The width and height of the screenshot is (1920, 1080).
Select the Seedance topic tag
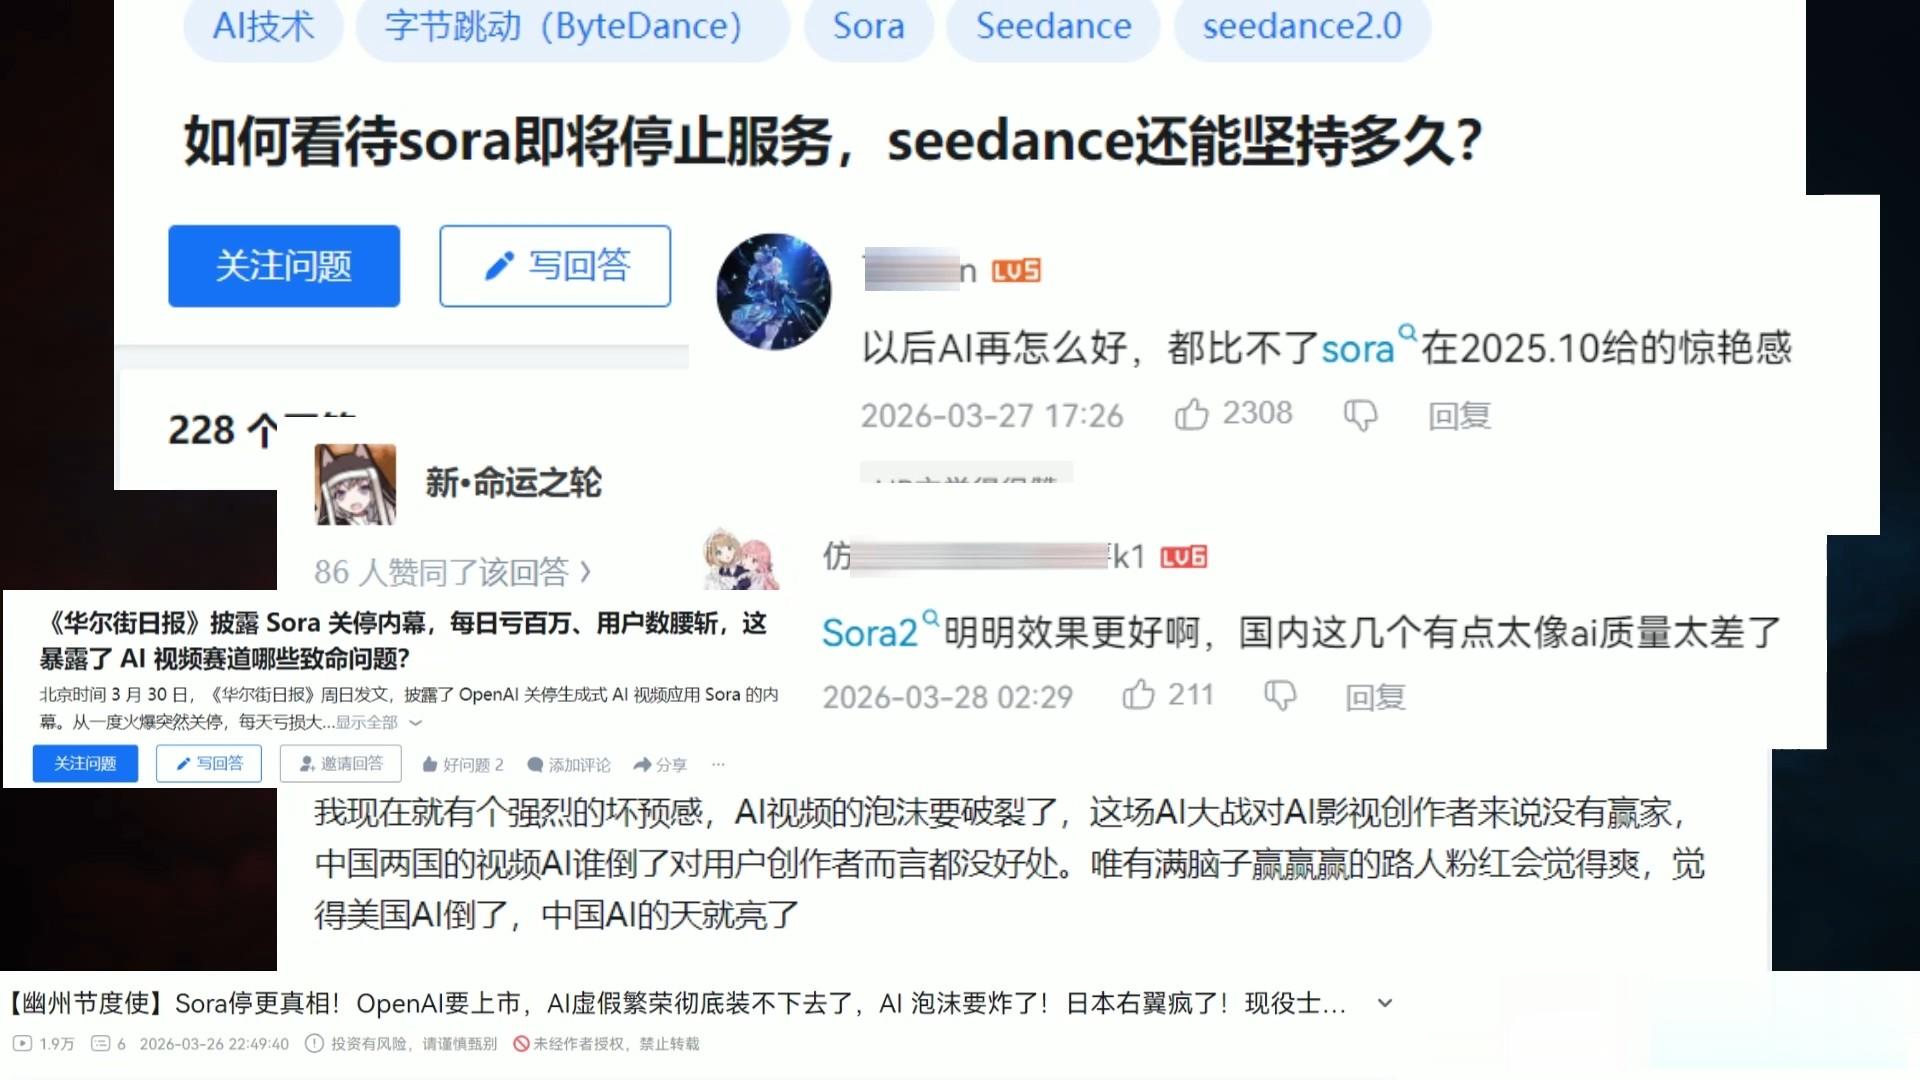pyautogui.click(x=1053, y=26)
